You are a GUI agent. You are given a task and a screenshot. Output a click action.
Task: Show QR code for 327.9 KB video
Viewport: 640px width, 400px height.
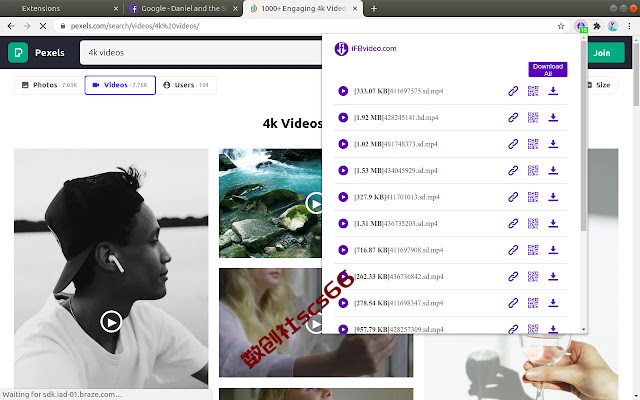coord(533,197)
